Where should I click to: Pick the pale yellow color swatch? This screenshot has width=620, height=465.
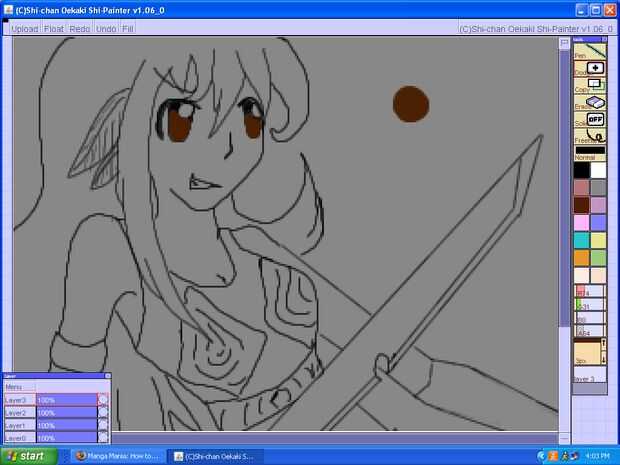click(x=598, y=240)
